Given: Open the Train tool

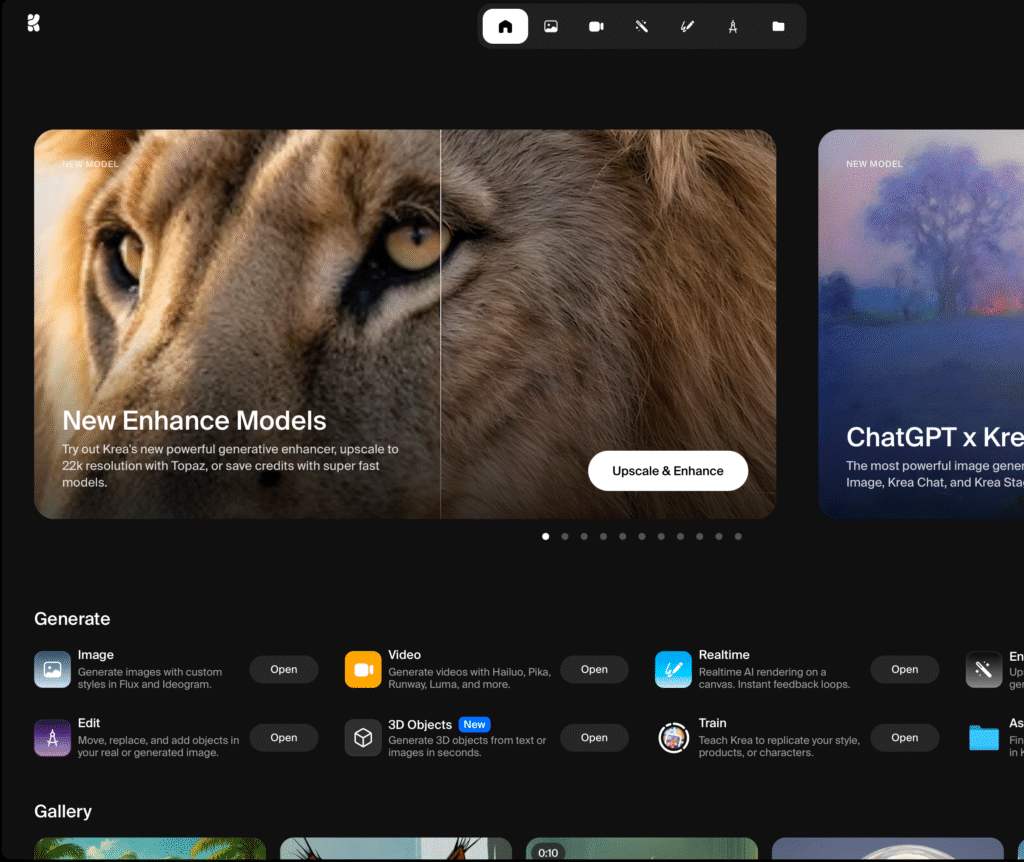Looking at the screenshot, I should pyautogui.click(x=904, y=737).
